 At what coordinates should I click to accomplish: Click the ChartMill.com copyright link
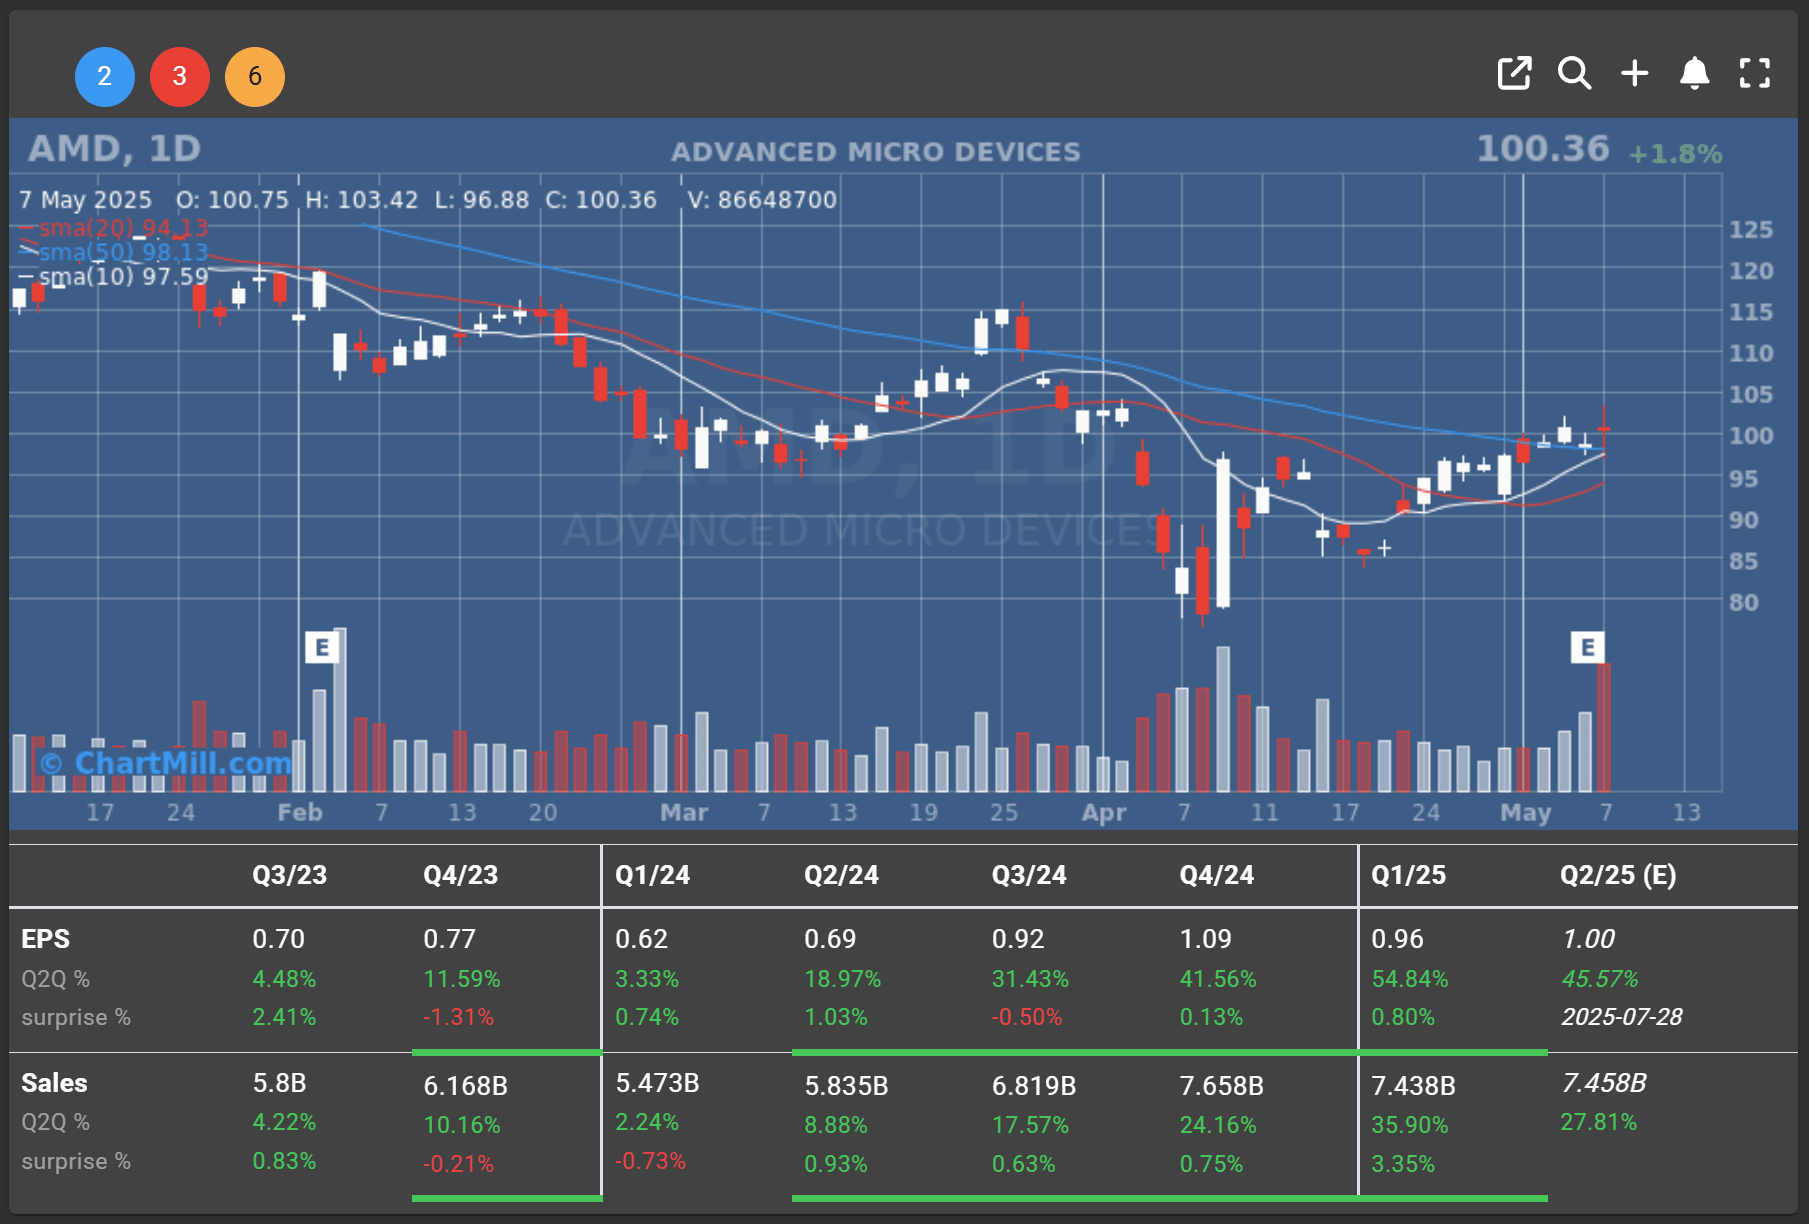pyautogui.click(x=165, y=763)
